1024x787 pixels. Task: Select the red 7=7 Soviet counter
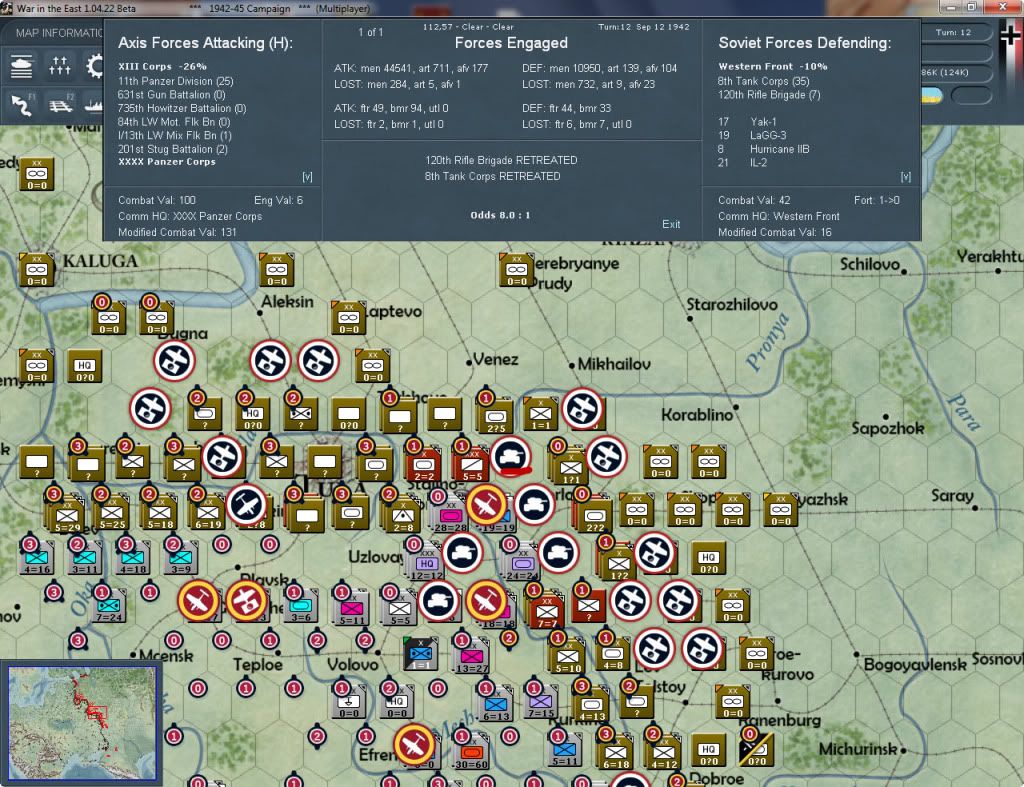point(547,611)
